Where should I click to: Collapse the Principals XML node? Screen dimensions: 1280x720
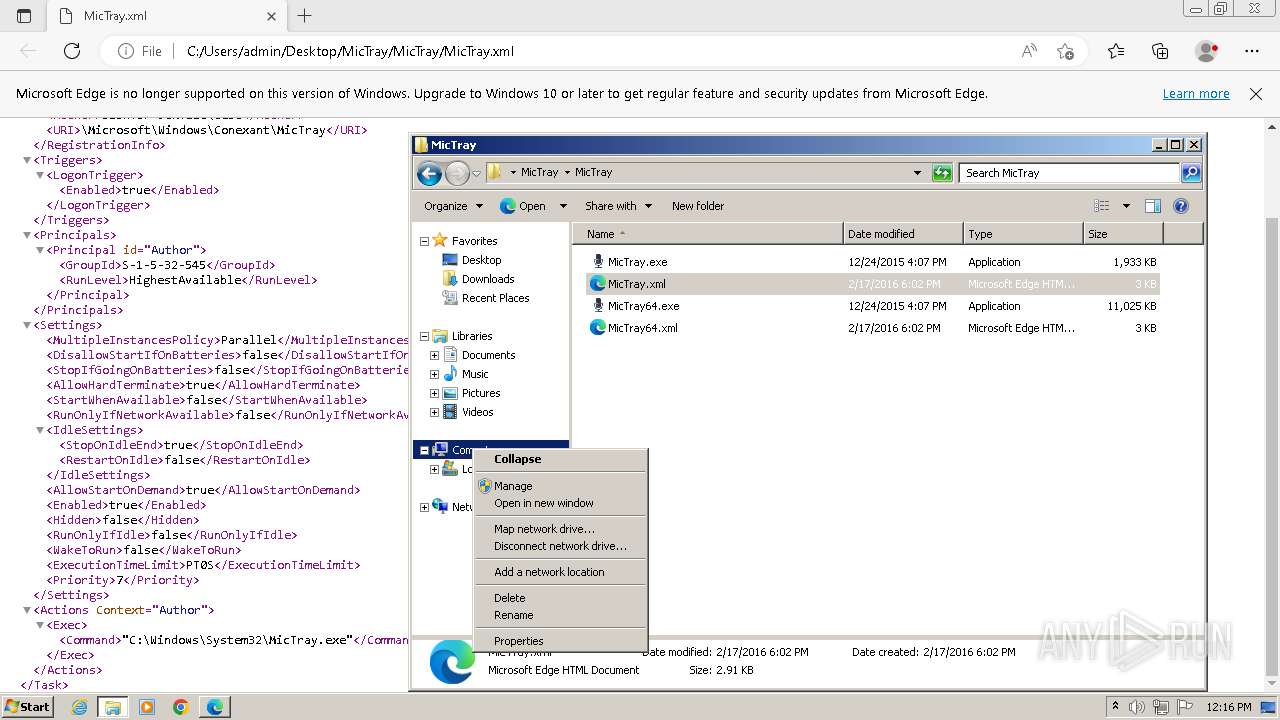tap(28, 235)
